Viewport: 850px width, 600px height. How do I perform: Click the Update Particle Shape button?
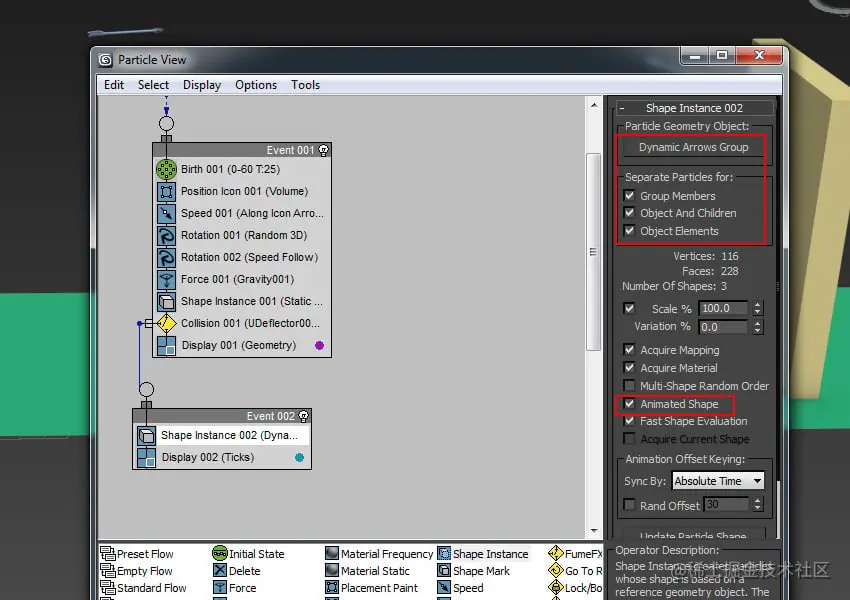point(693,536)
